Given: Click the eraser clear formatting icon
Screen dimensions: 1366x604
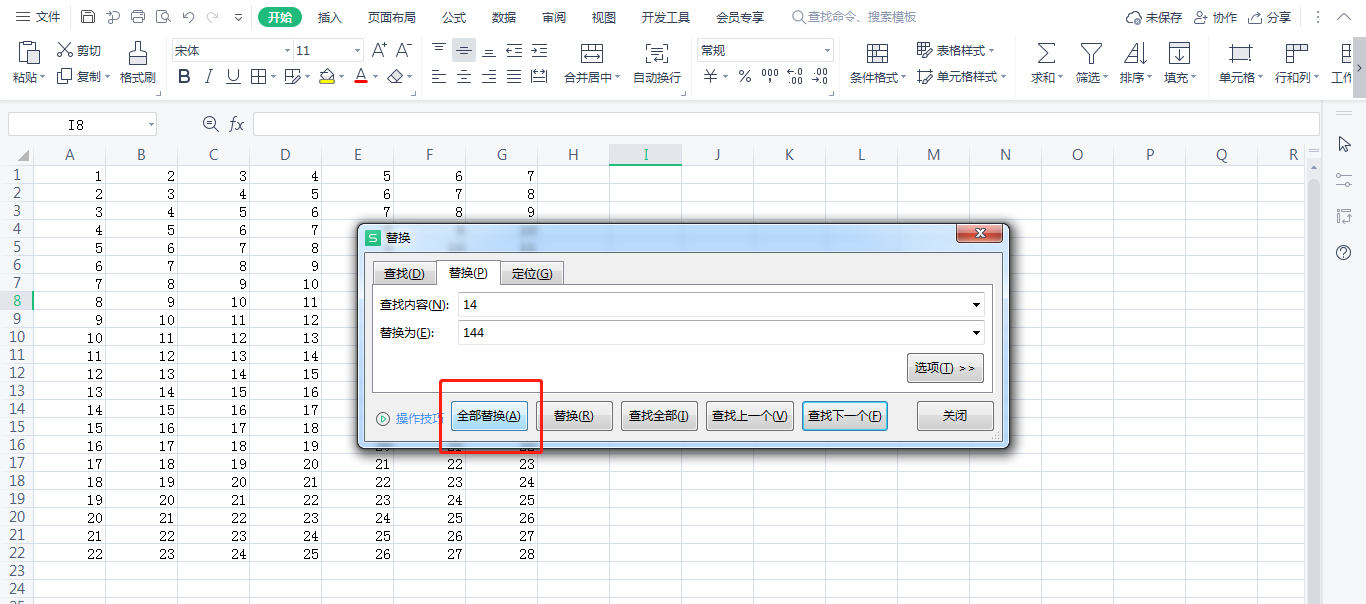Looking at the screenshot, I should [x=396, y=76].
